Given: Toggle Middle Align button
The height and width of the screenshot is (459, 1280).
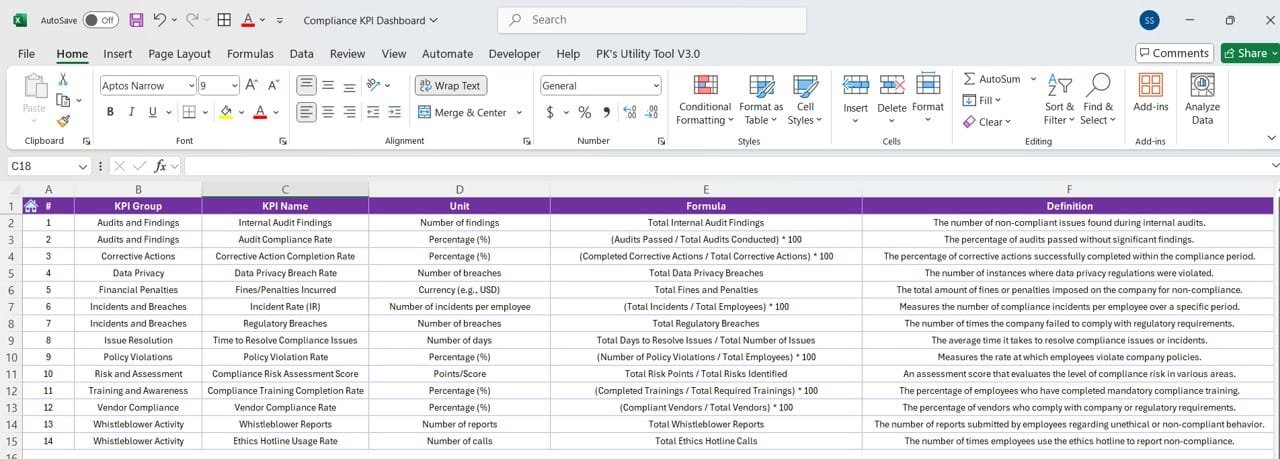Looking at the screenshot, I should point(328,85).
